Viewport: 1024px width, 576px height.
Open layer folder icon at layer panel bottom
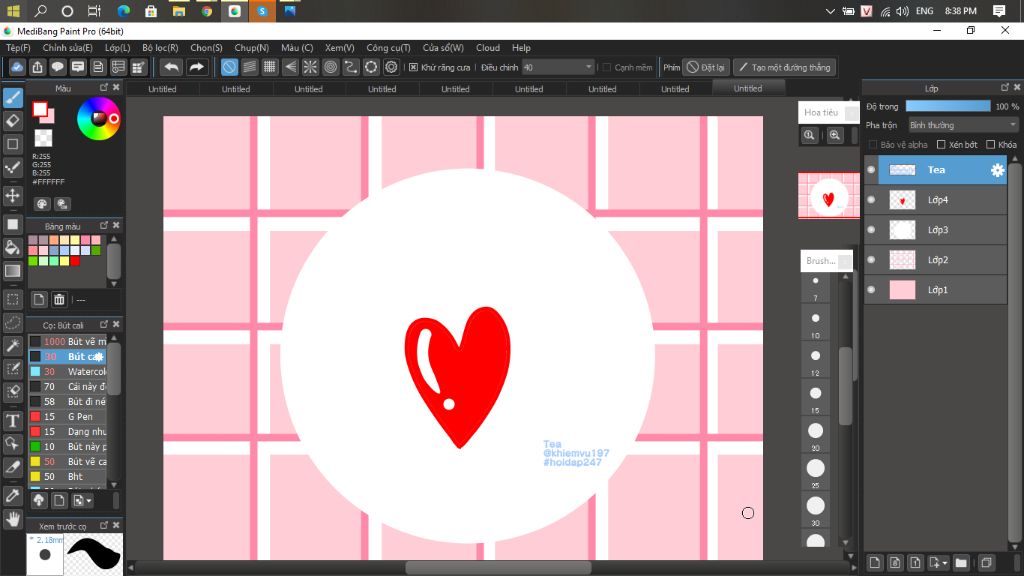click(x=961, y=562)
